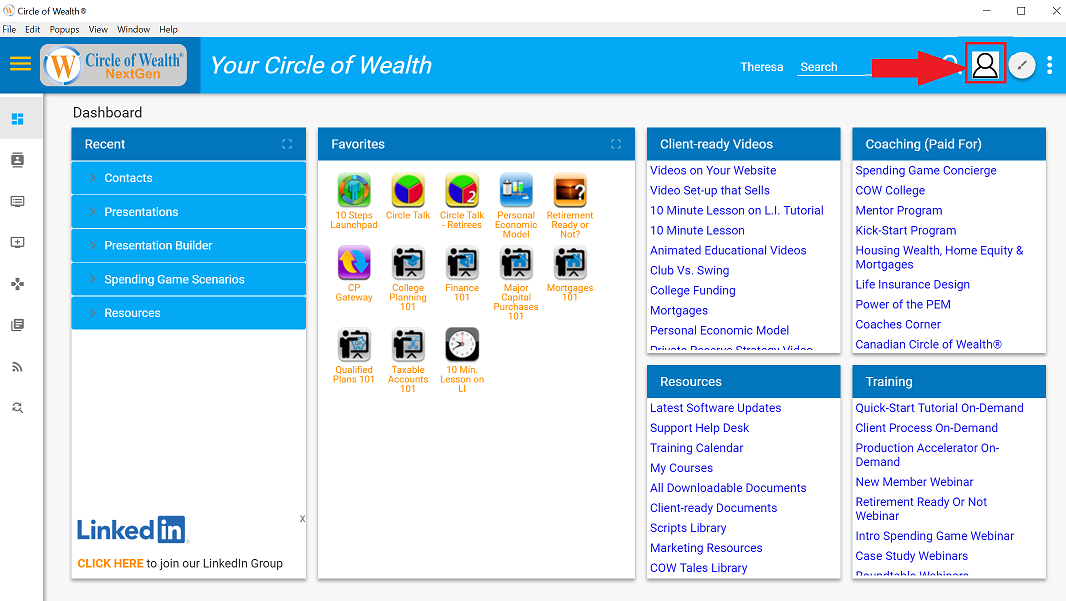Open the search sidebar icon
The height and width of the screenshot is (601, 1066).
[x=18, y=408]
